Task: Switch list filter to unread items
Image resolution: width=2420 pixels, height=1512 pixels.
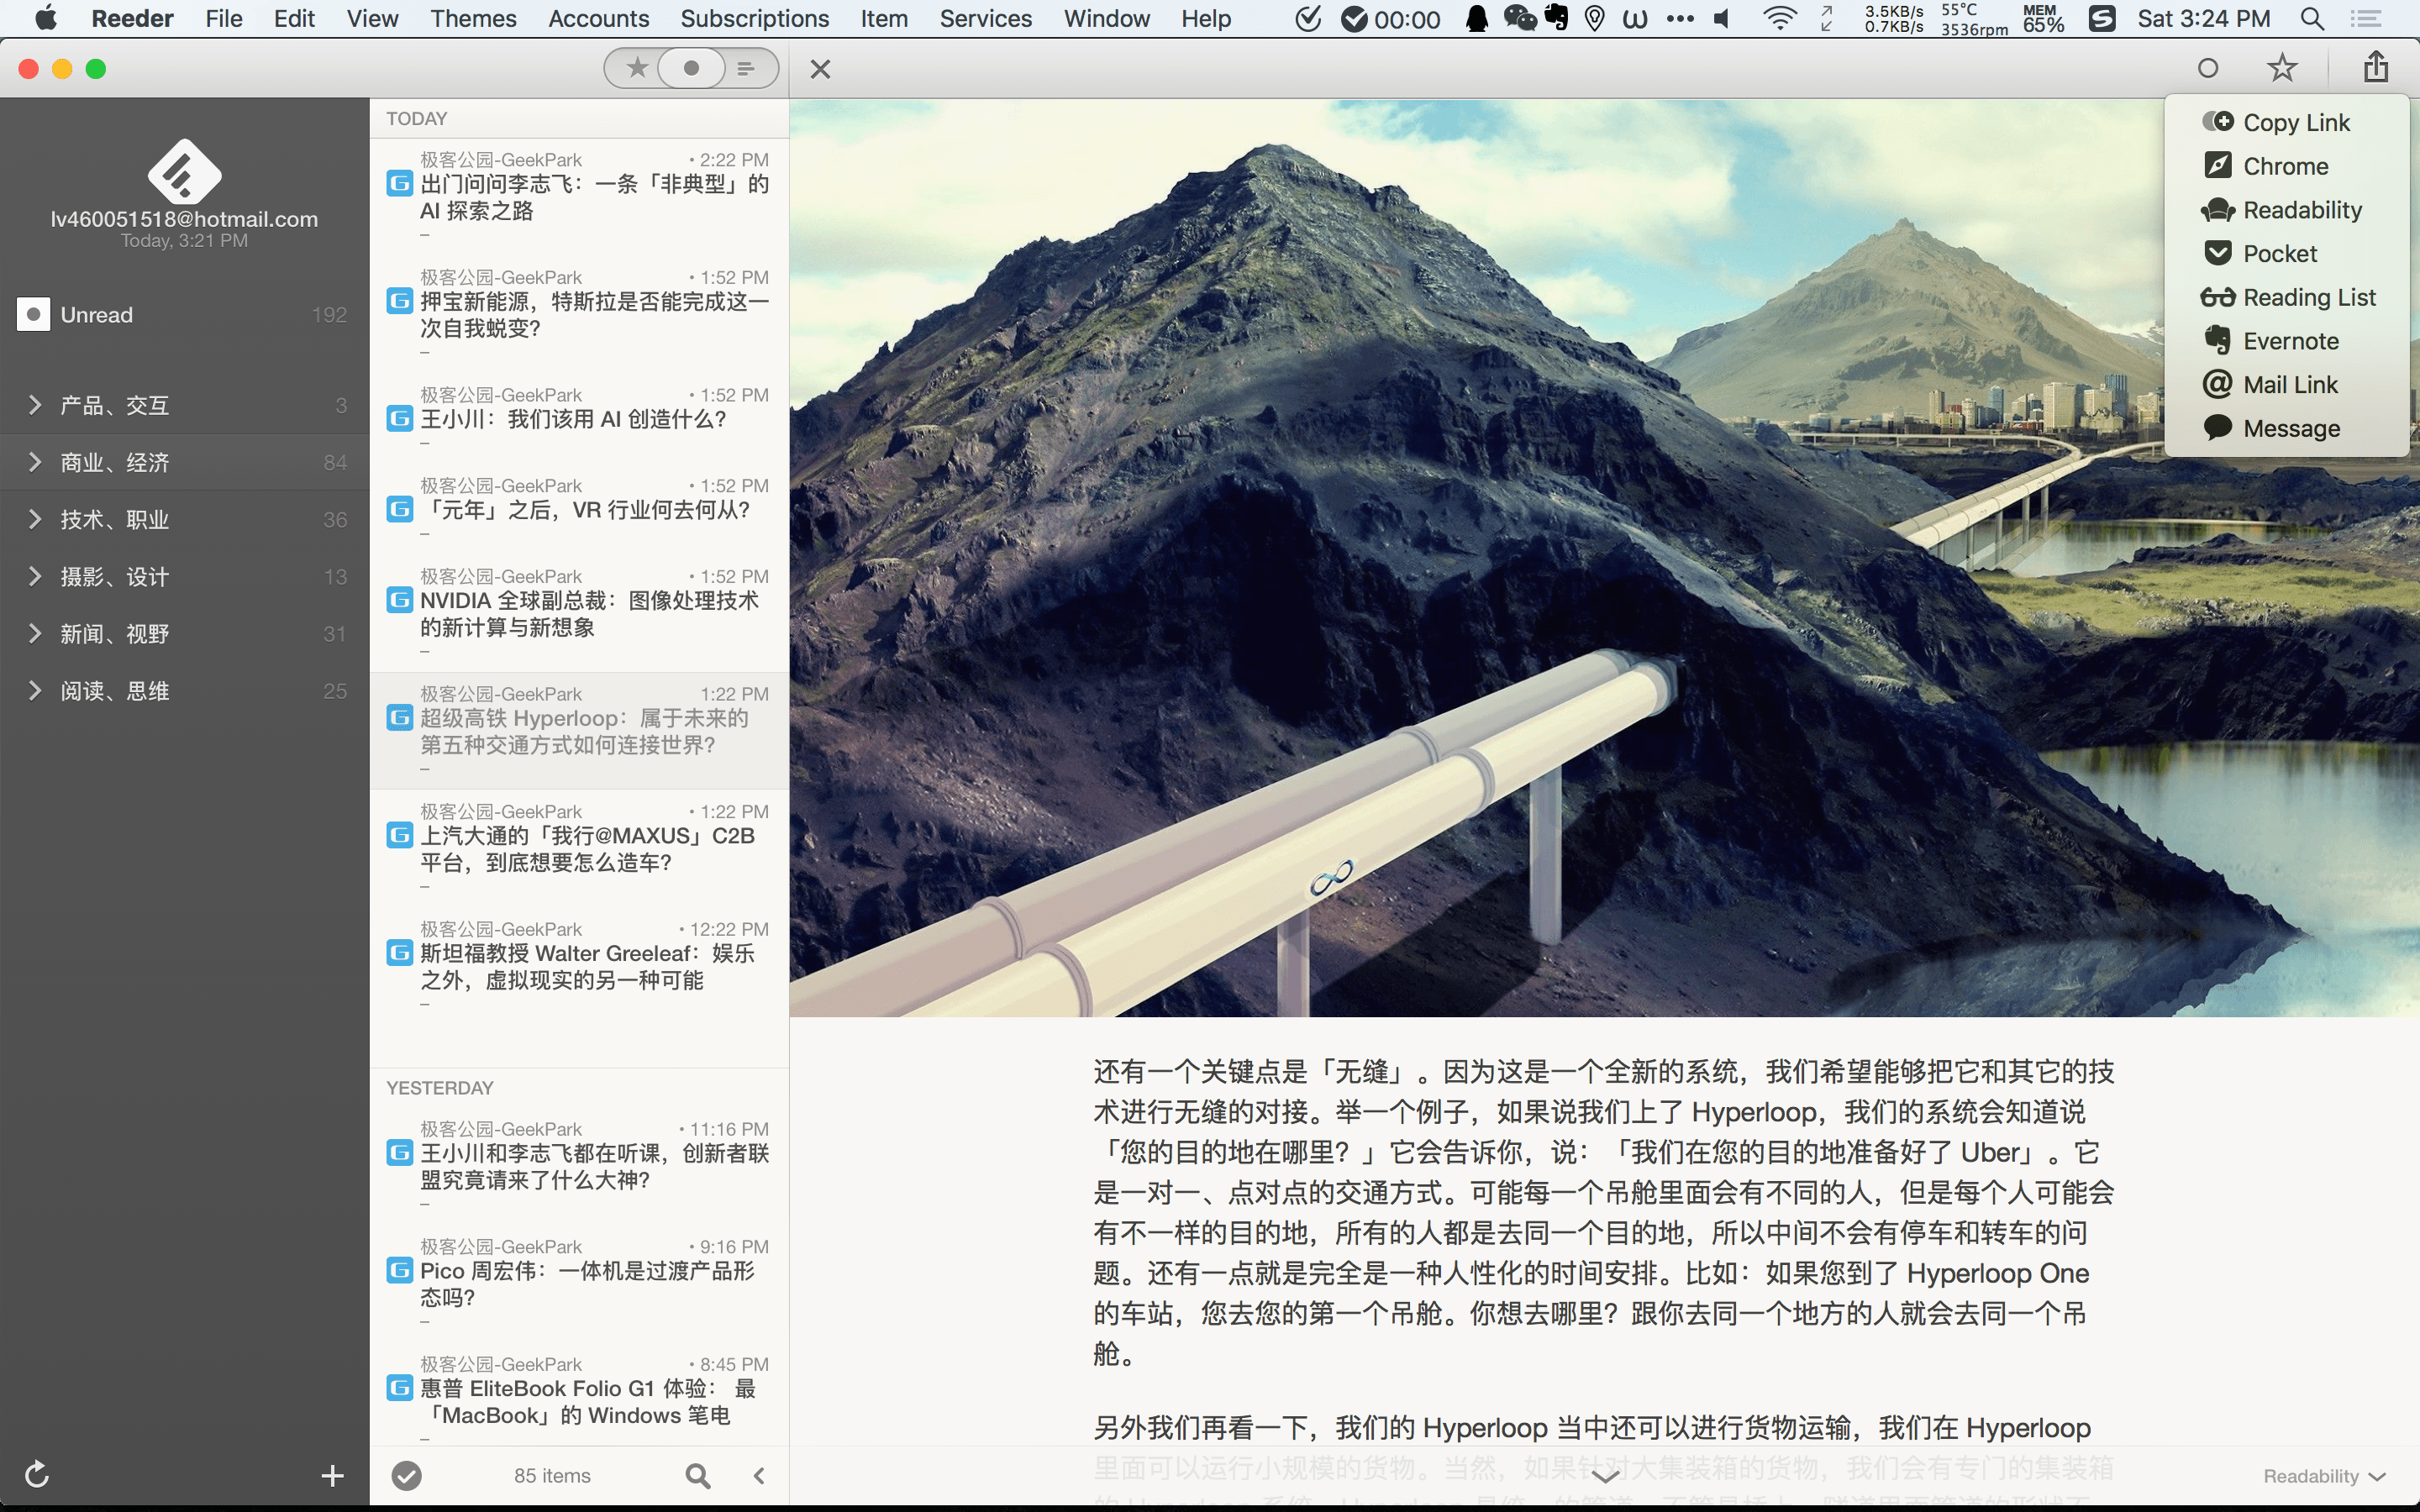Action: 691,68
